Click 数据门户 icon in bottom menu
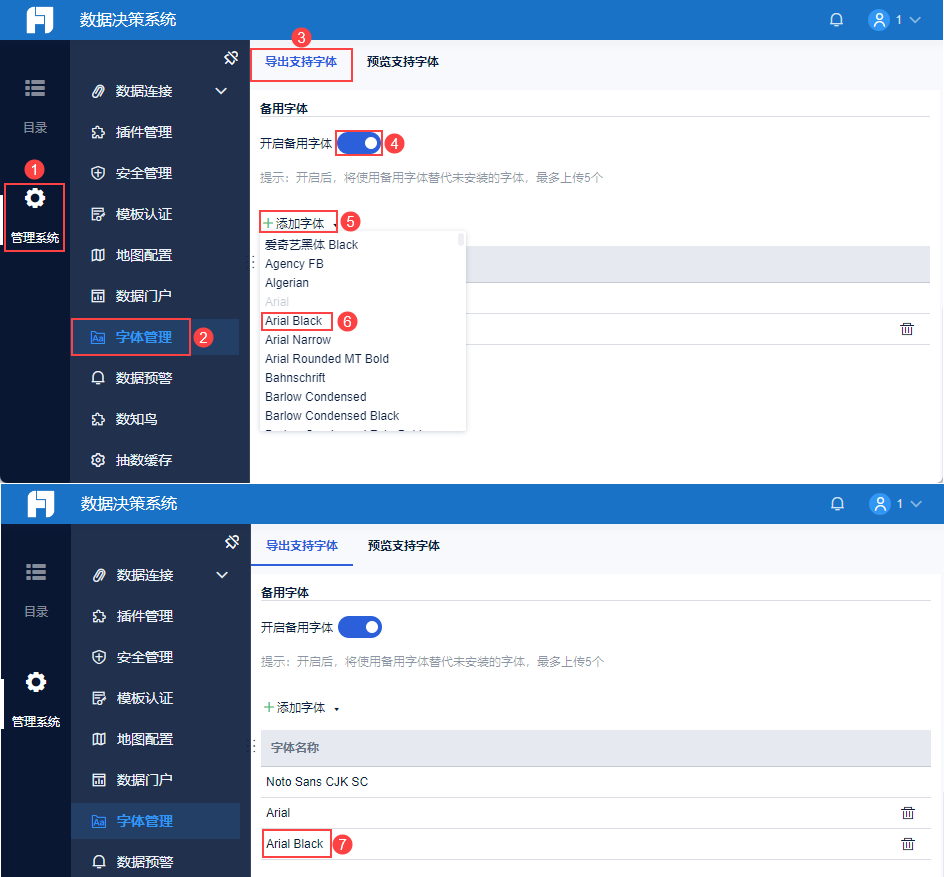This screenshot has width=944, height=877. (99, 780)
